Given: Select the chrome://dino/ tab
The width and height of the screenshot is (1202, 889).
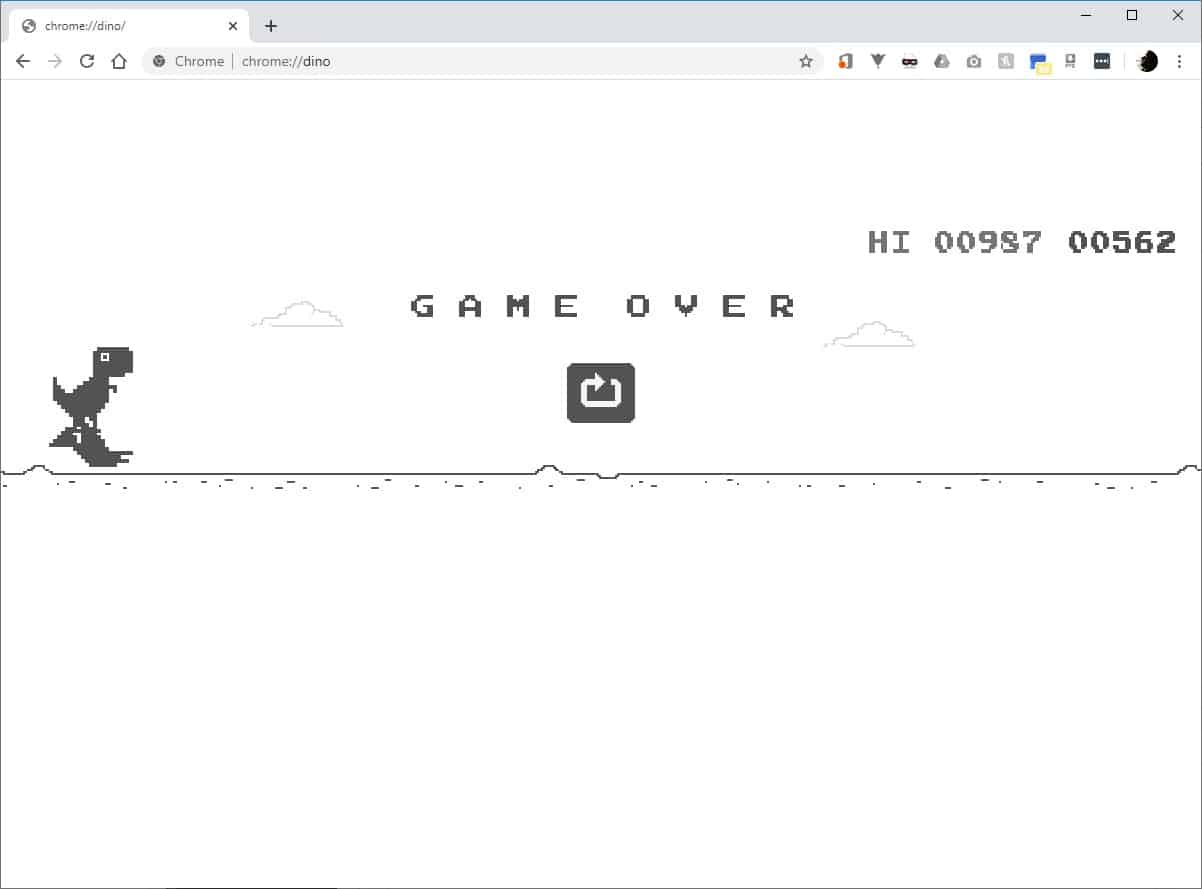Looking at the screenshot, I should [129, 26].
